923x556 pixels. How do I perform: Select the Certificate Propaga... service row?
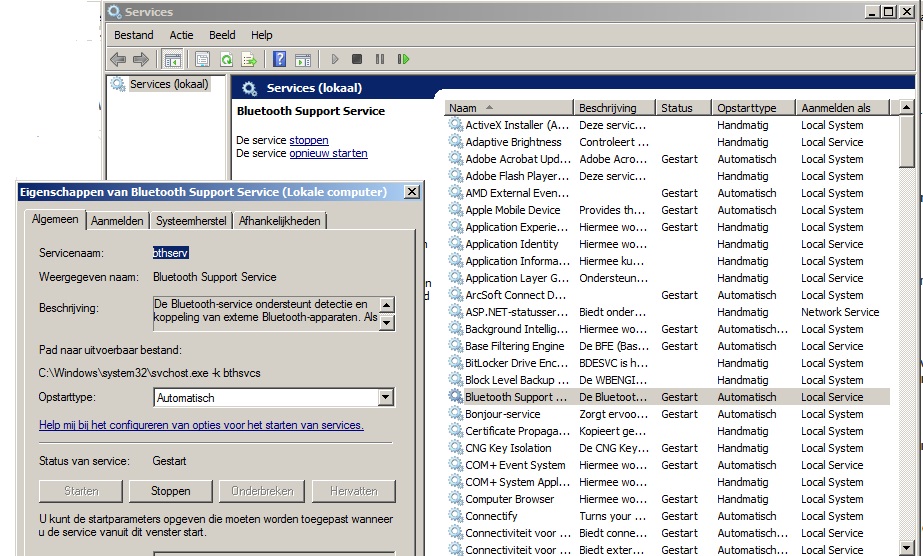[x=668, y=431]
